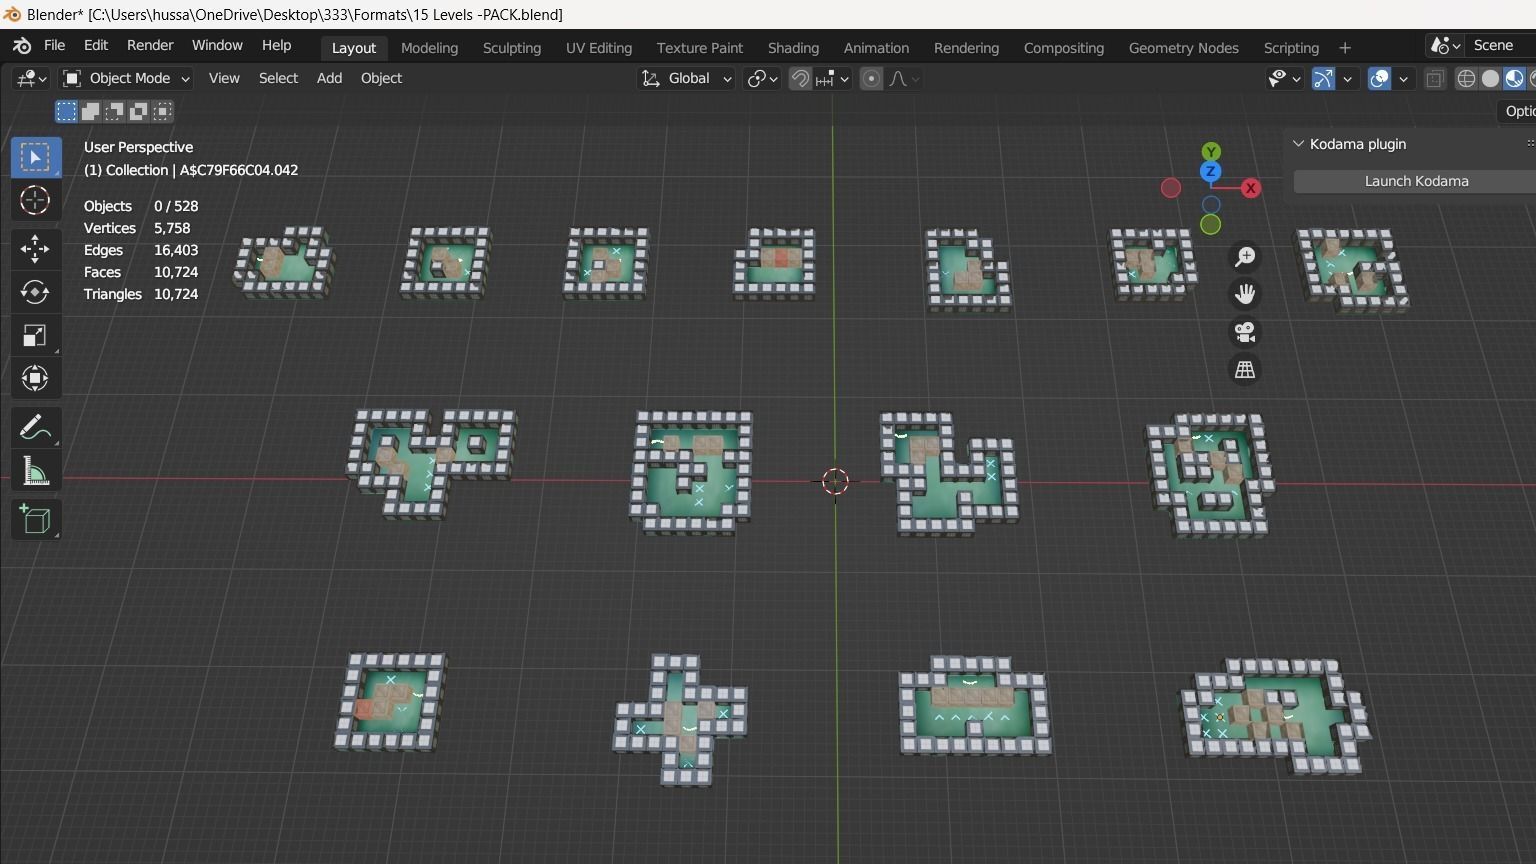Switch to wireframe viewport shading
Screen dimensions: 1536x864
coord(1466,79)
